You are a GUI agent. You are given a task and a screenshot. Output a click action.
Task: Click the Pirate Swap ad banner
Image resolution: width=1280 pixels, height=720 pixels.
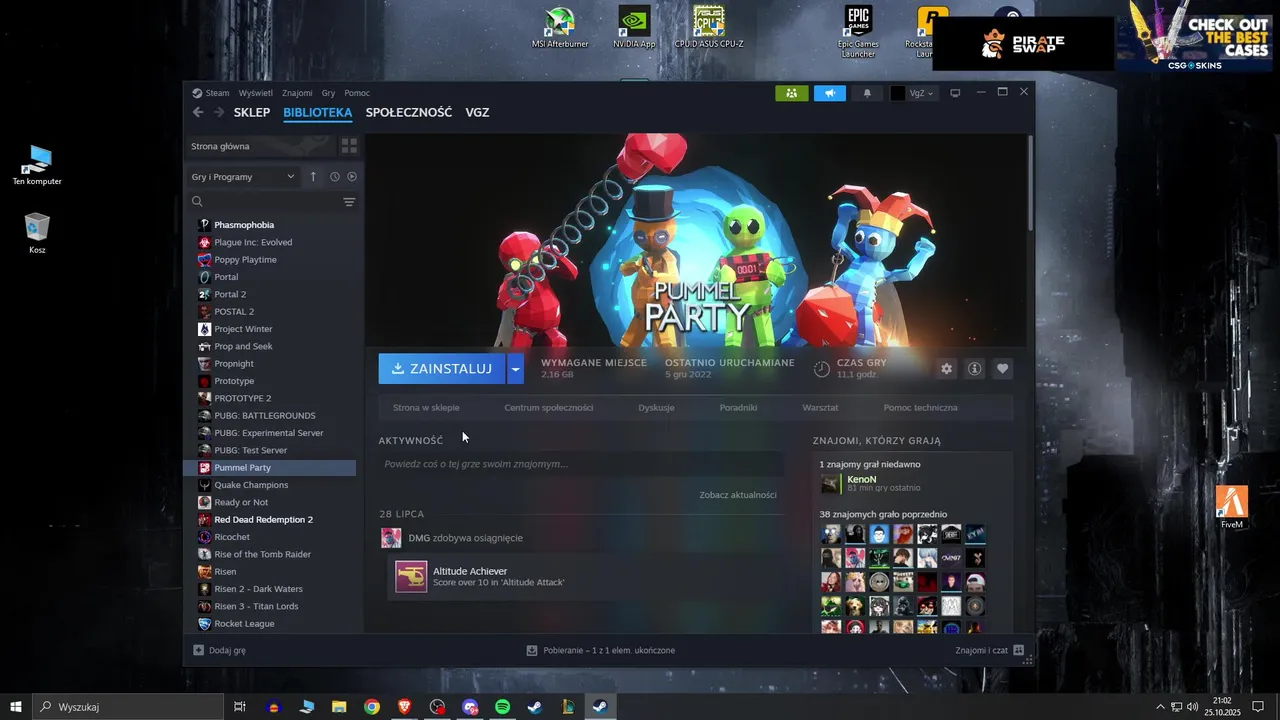(x=1023, y=44)
